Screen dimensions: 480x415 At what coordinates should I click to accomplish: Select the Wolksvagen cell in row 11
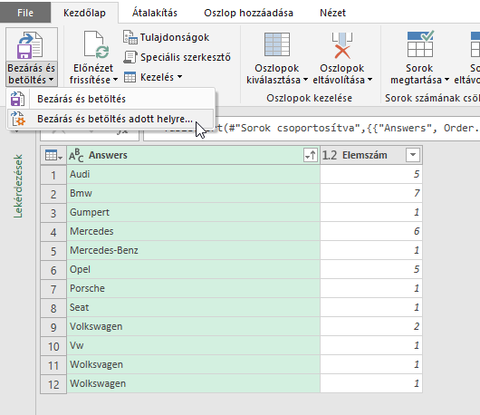pyautogui.click(x=193, y=364)
